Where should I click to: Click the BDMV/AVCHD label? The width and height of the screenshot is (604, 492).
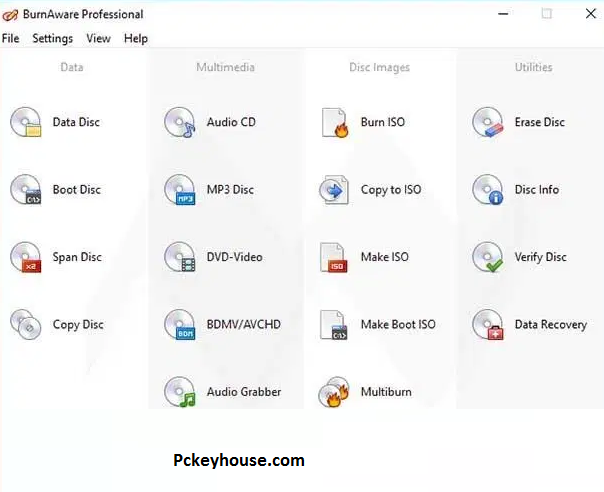pos(244,324)
